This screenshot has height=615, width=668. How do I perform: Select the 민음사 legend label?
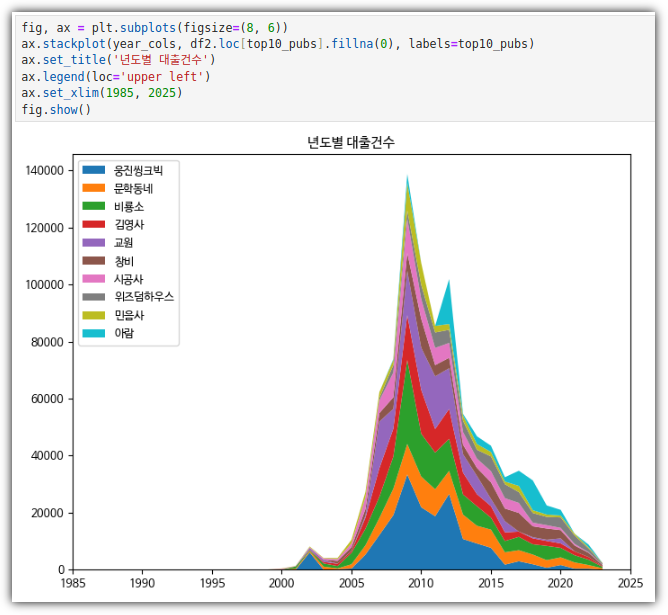pos(129,315)
